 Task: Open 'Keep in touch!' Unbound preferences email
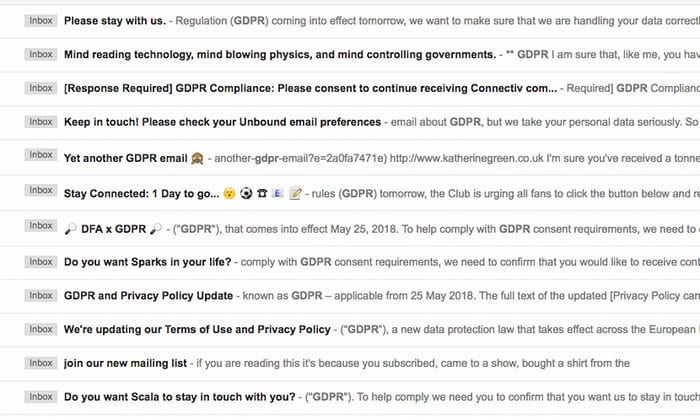tap(350, 122)
